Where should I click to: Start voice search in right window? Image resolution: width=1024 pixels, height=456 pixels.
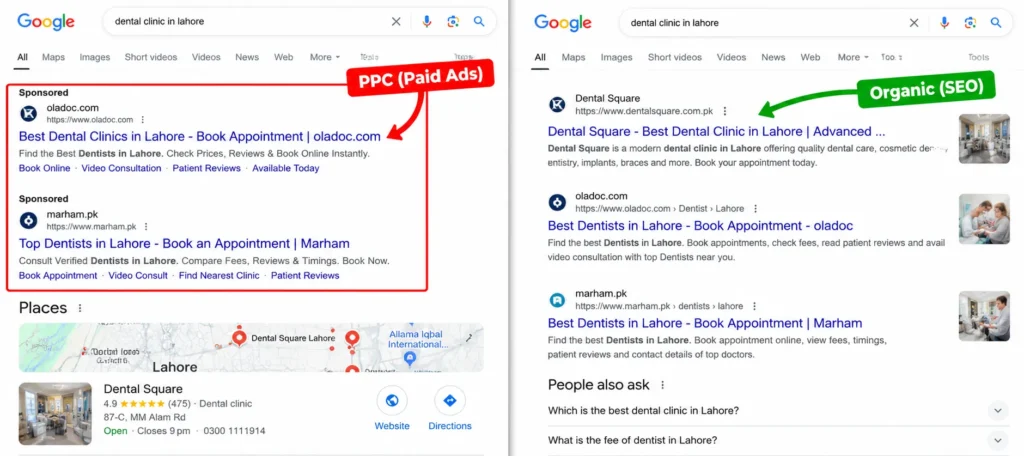944,23
